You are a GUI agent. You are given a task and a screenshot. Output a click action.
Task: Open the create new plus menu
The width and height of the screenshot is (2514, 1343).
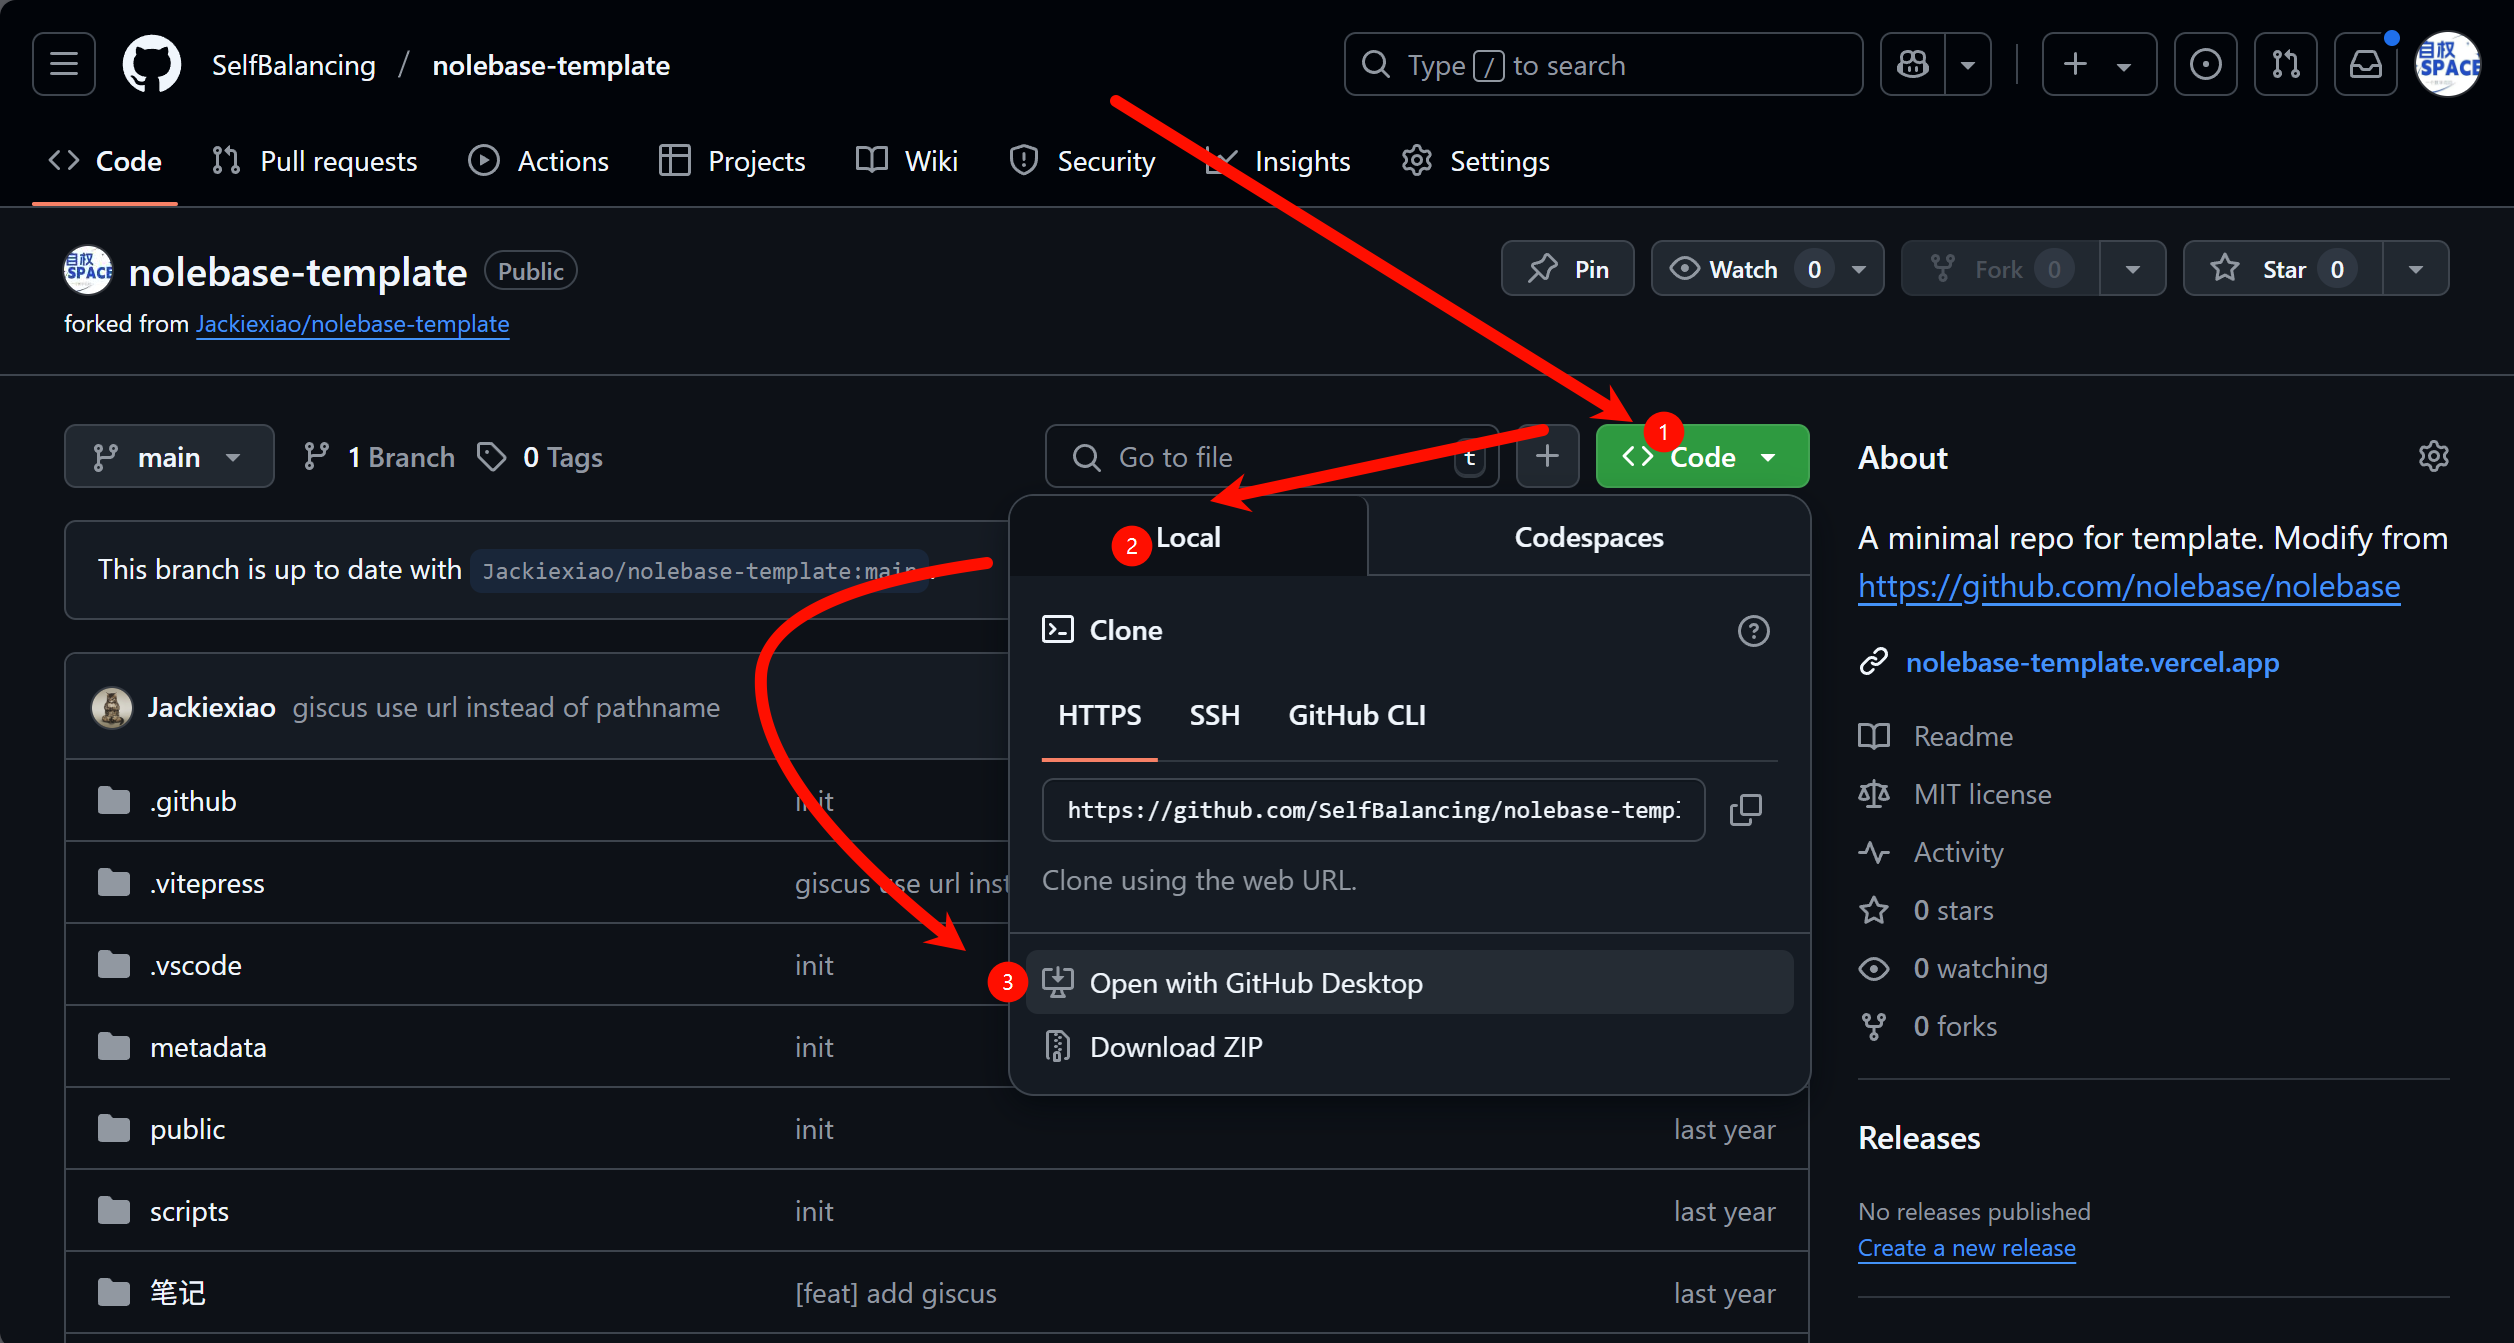click(2099, 65)
